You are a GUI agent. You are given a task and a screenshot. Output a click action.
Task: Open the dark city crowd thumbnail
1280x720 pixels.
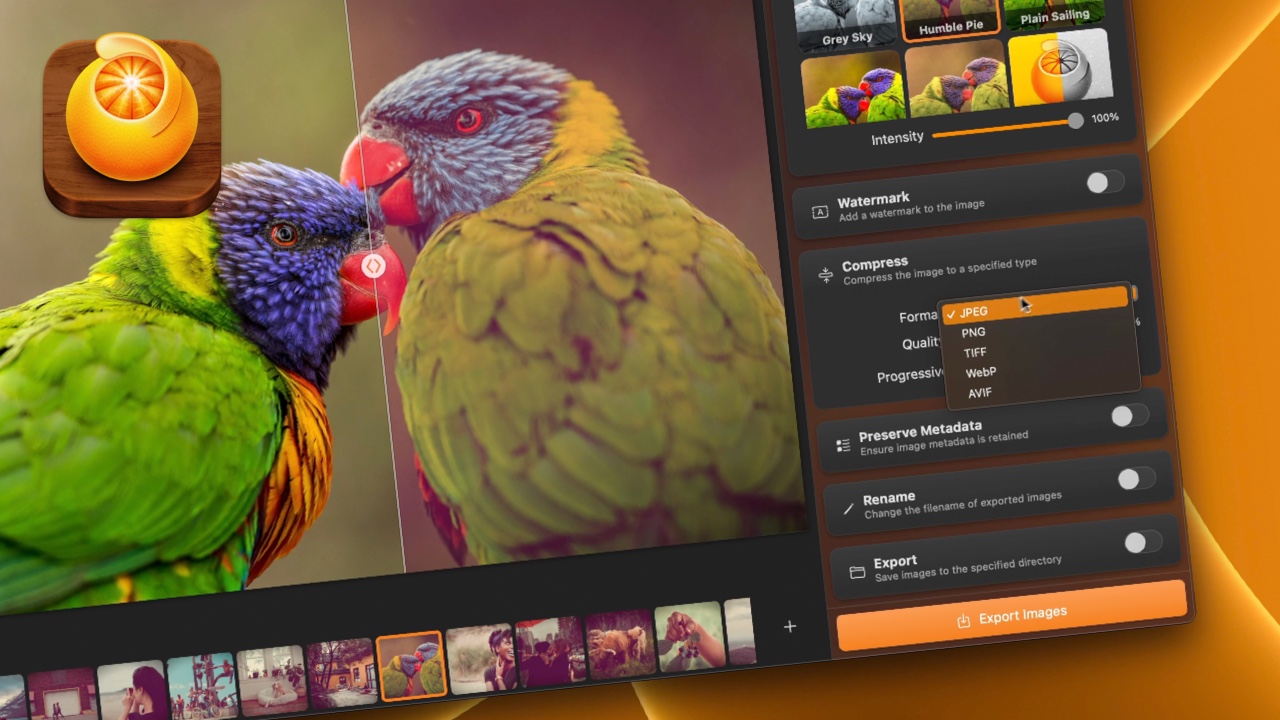point(551,650)
